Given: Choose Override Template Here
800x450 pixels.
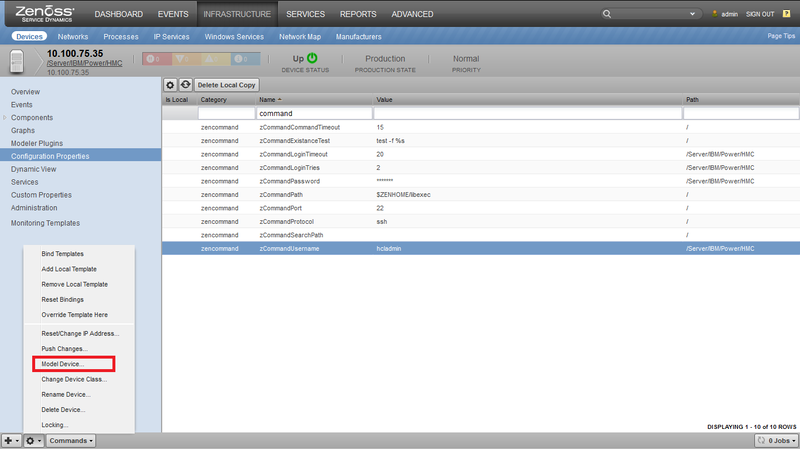Looking at the screenshot, I should tap(74, 315).
